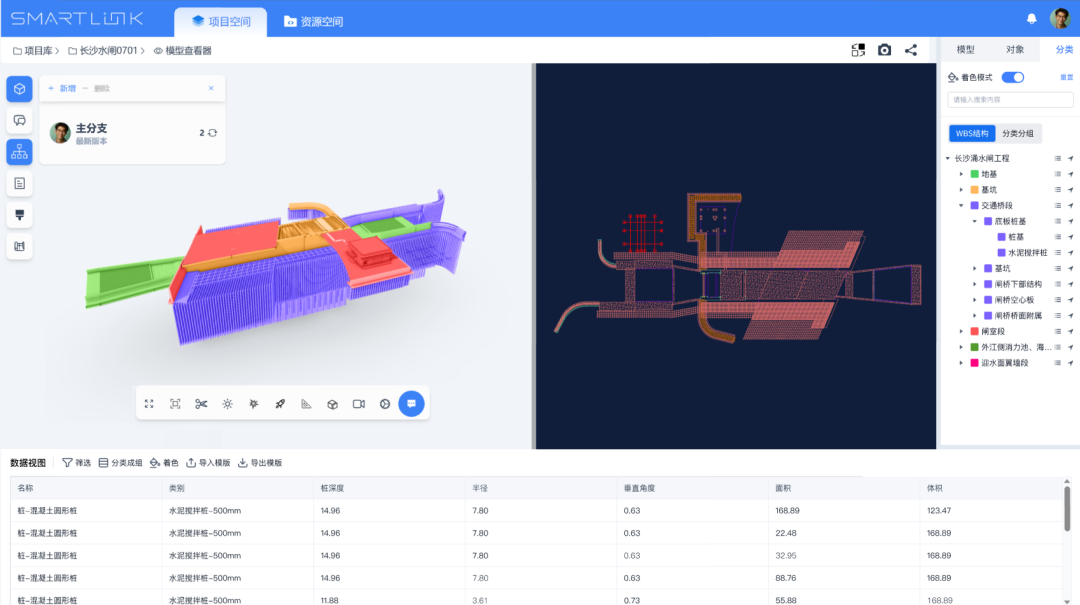Viewport: 1080px width, 605px height.
Task: Click the view cube tool
Action: pos(332,404)
